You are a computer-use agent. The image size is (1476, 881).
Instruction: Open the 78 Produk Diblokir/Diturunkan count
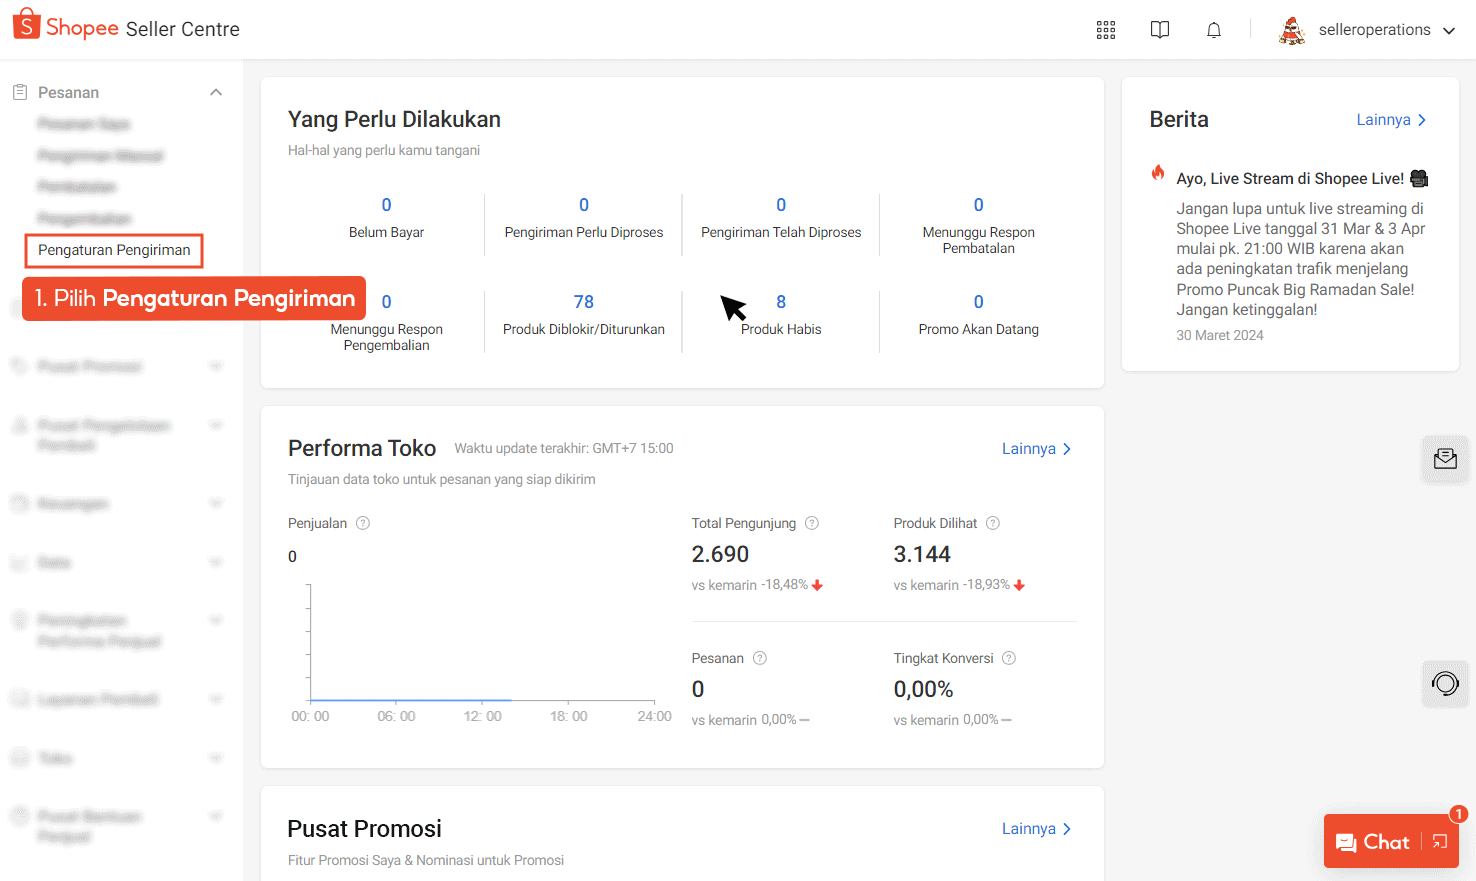coord(584,302)
